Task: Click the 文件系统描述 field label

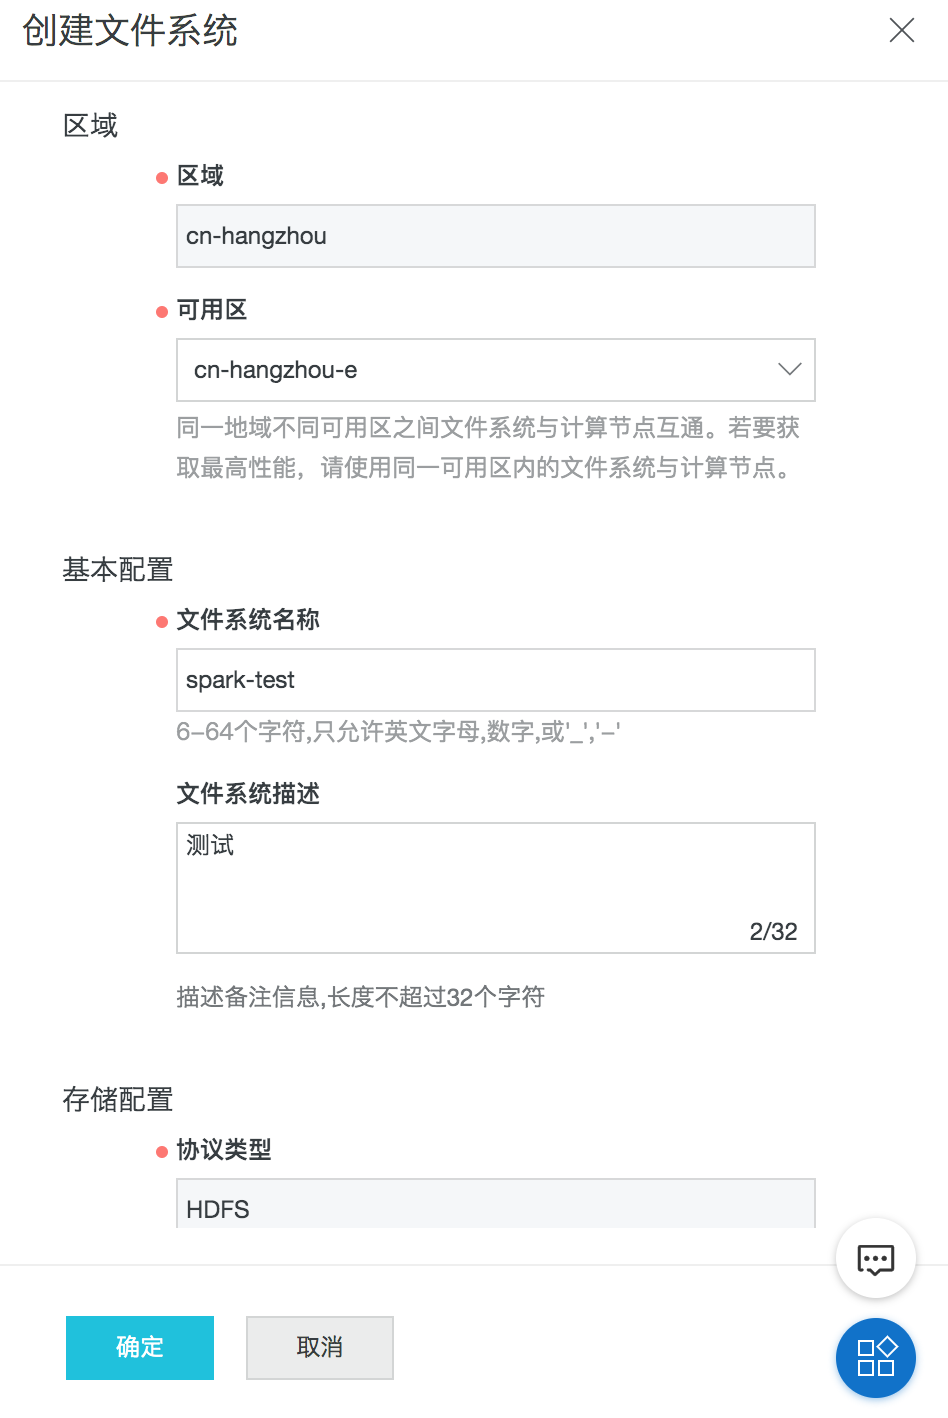Action: pyautogui.click(x=248, y=794)
